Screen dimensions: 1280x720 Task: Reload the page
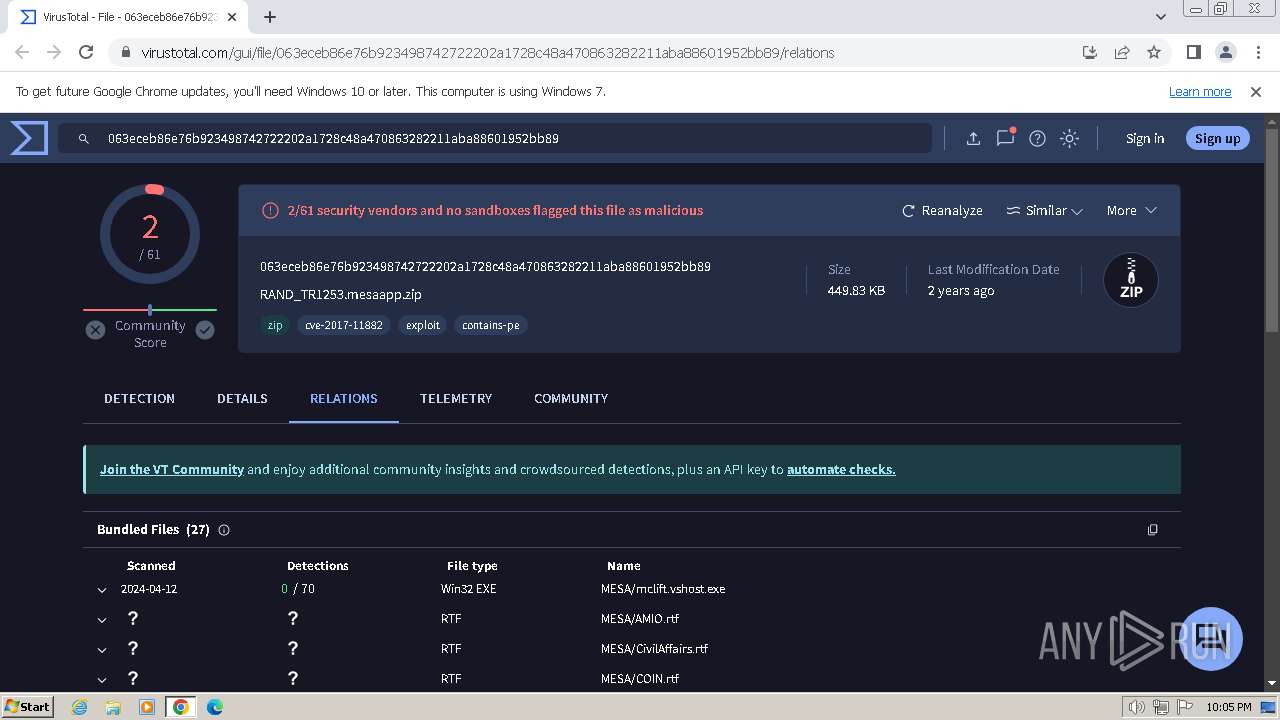(x=86, y=52)
